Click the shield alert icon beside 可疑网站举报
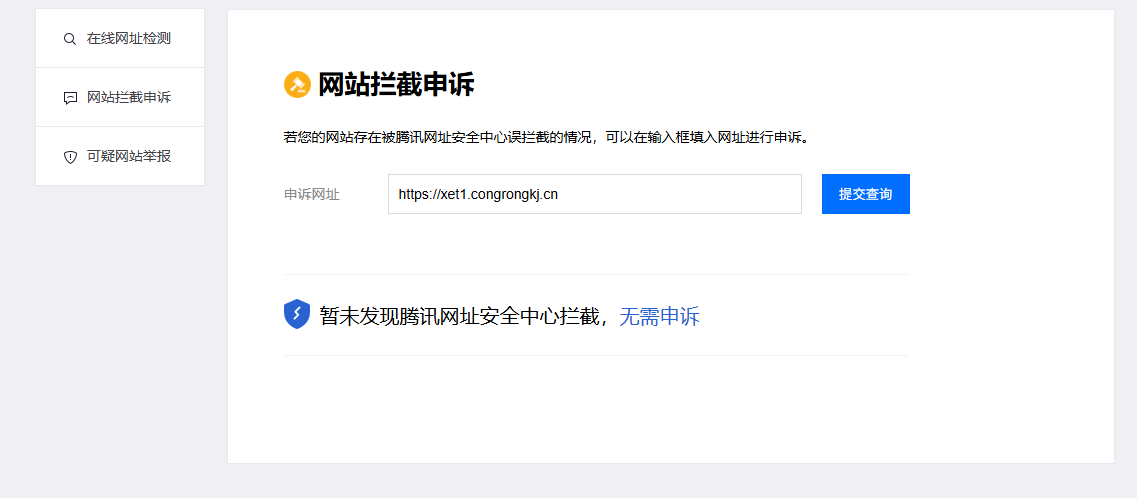Image resolution: width=1137 pixels, height=498 pixels. [70, 157]
